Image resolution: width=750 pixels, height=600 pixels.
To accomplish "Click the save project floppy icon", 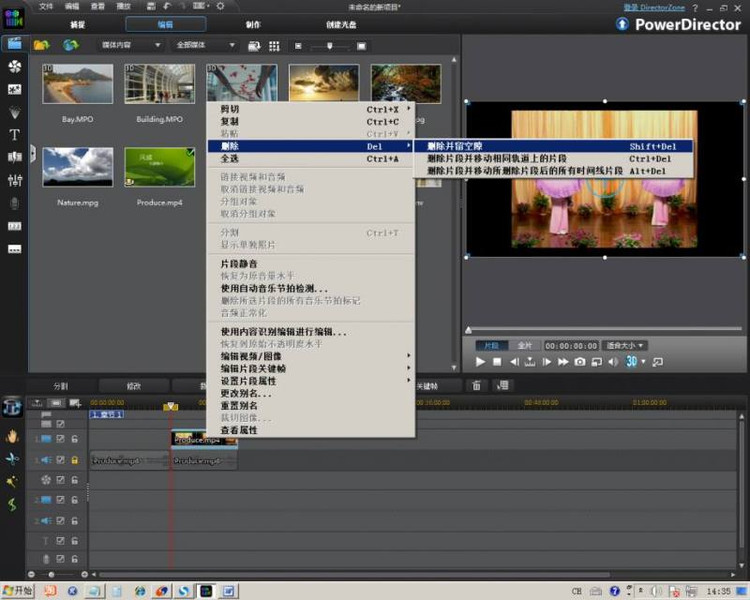I will [x=151, y=6].
